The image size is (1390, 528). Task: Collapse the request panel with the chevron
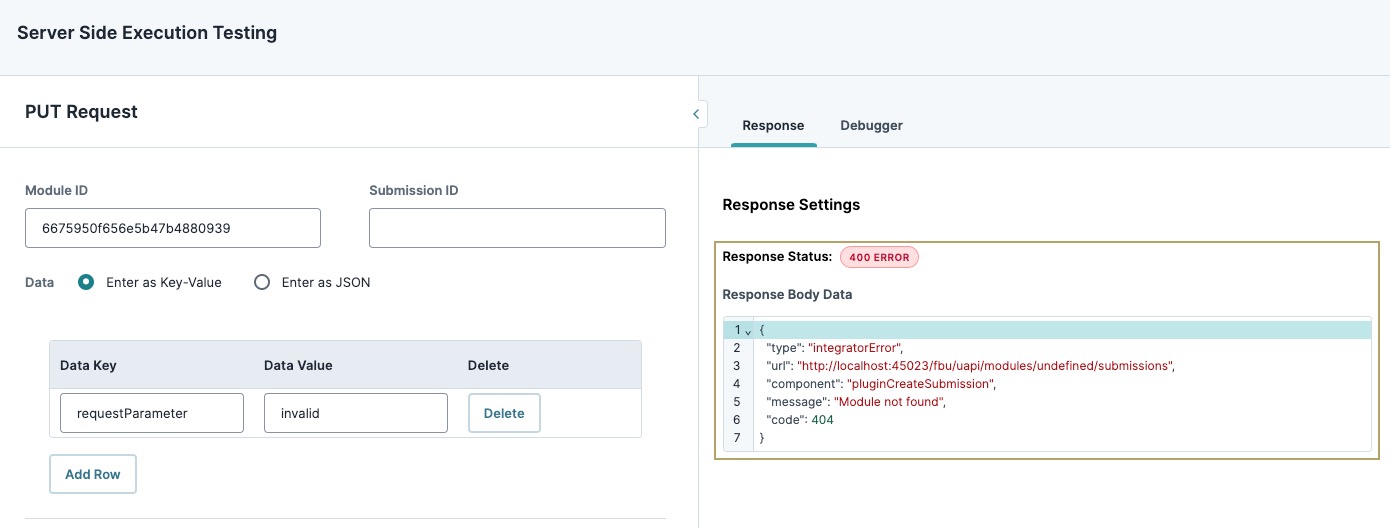point(696,114)
